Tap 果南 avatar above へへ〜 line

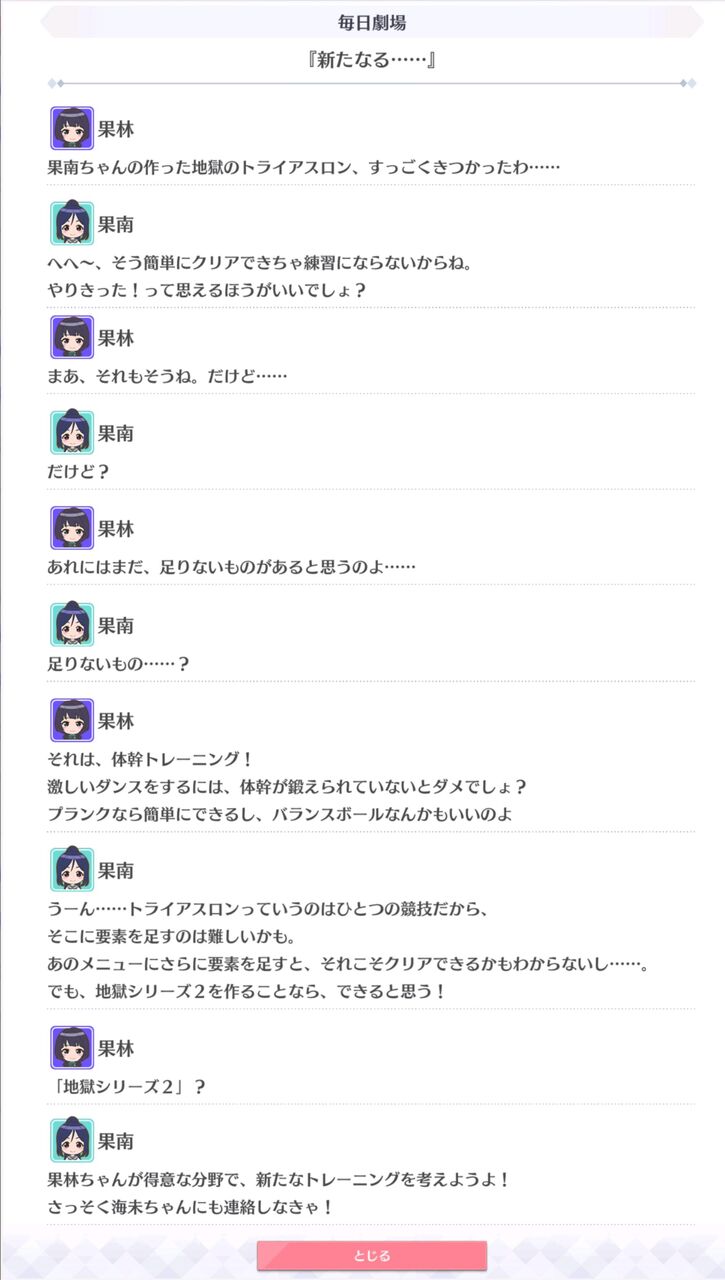72,224
